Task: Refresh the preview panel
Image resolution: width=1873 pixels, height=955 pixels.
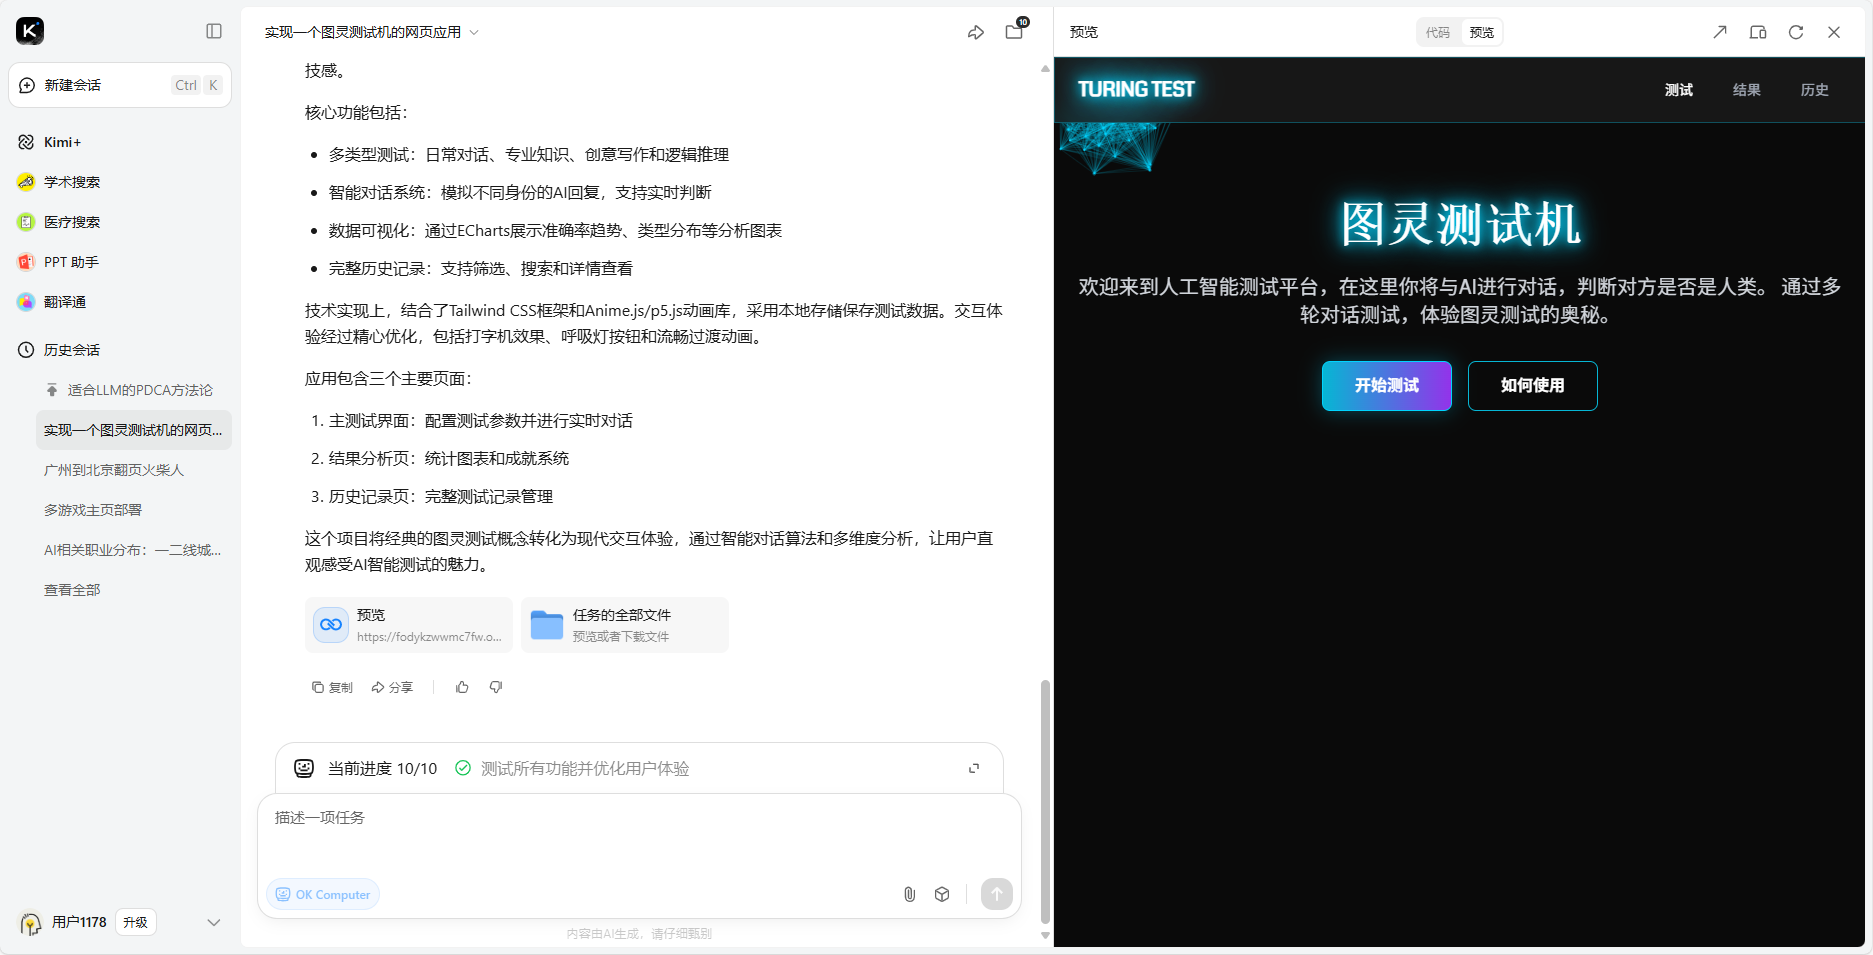Action: (1795, 32)
